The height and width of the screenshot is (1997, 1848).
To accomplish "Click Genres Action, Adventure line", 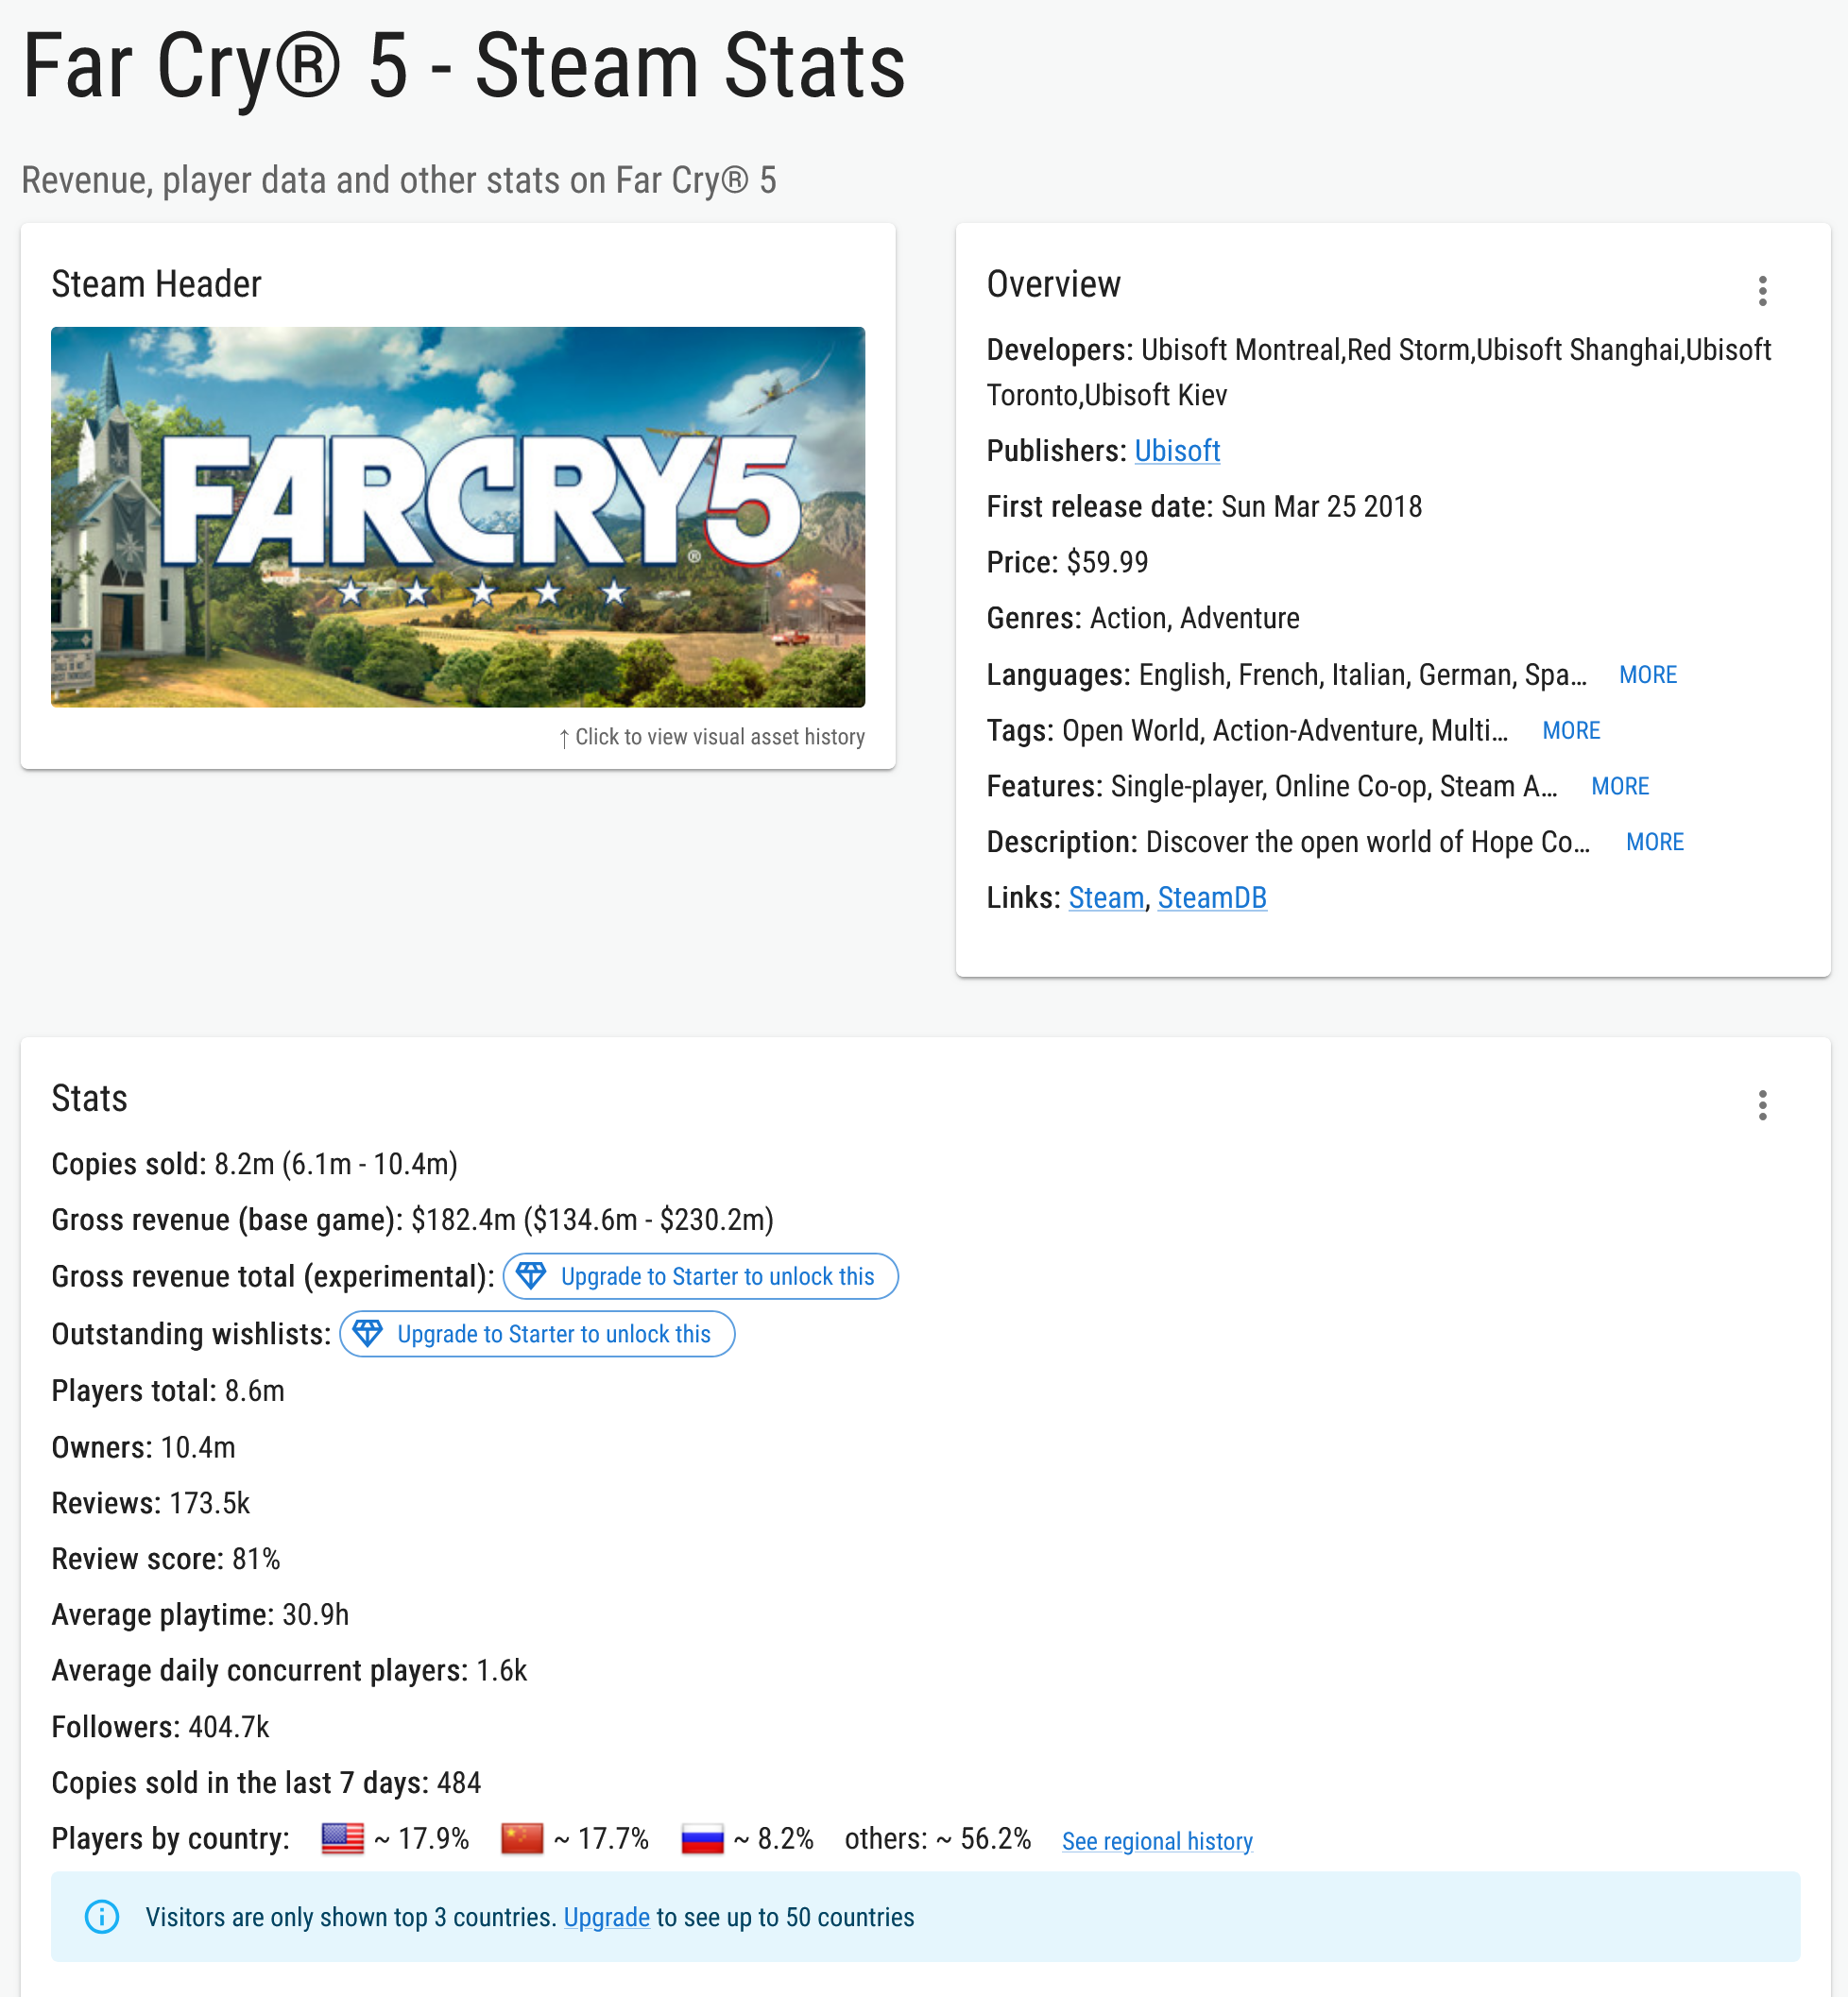I will 1143,618.
